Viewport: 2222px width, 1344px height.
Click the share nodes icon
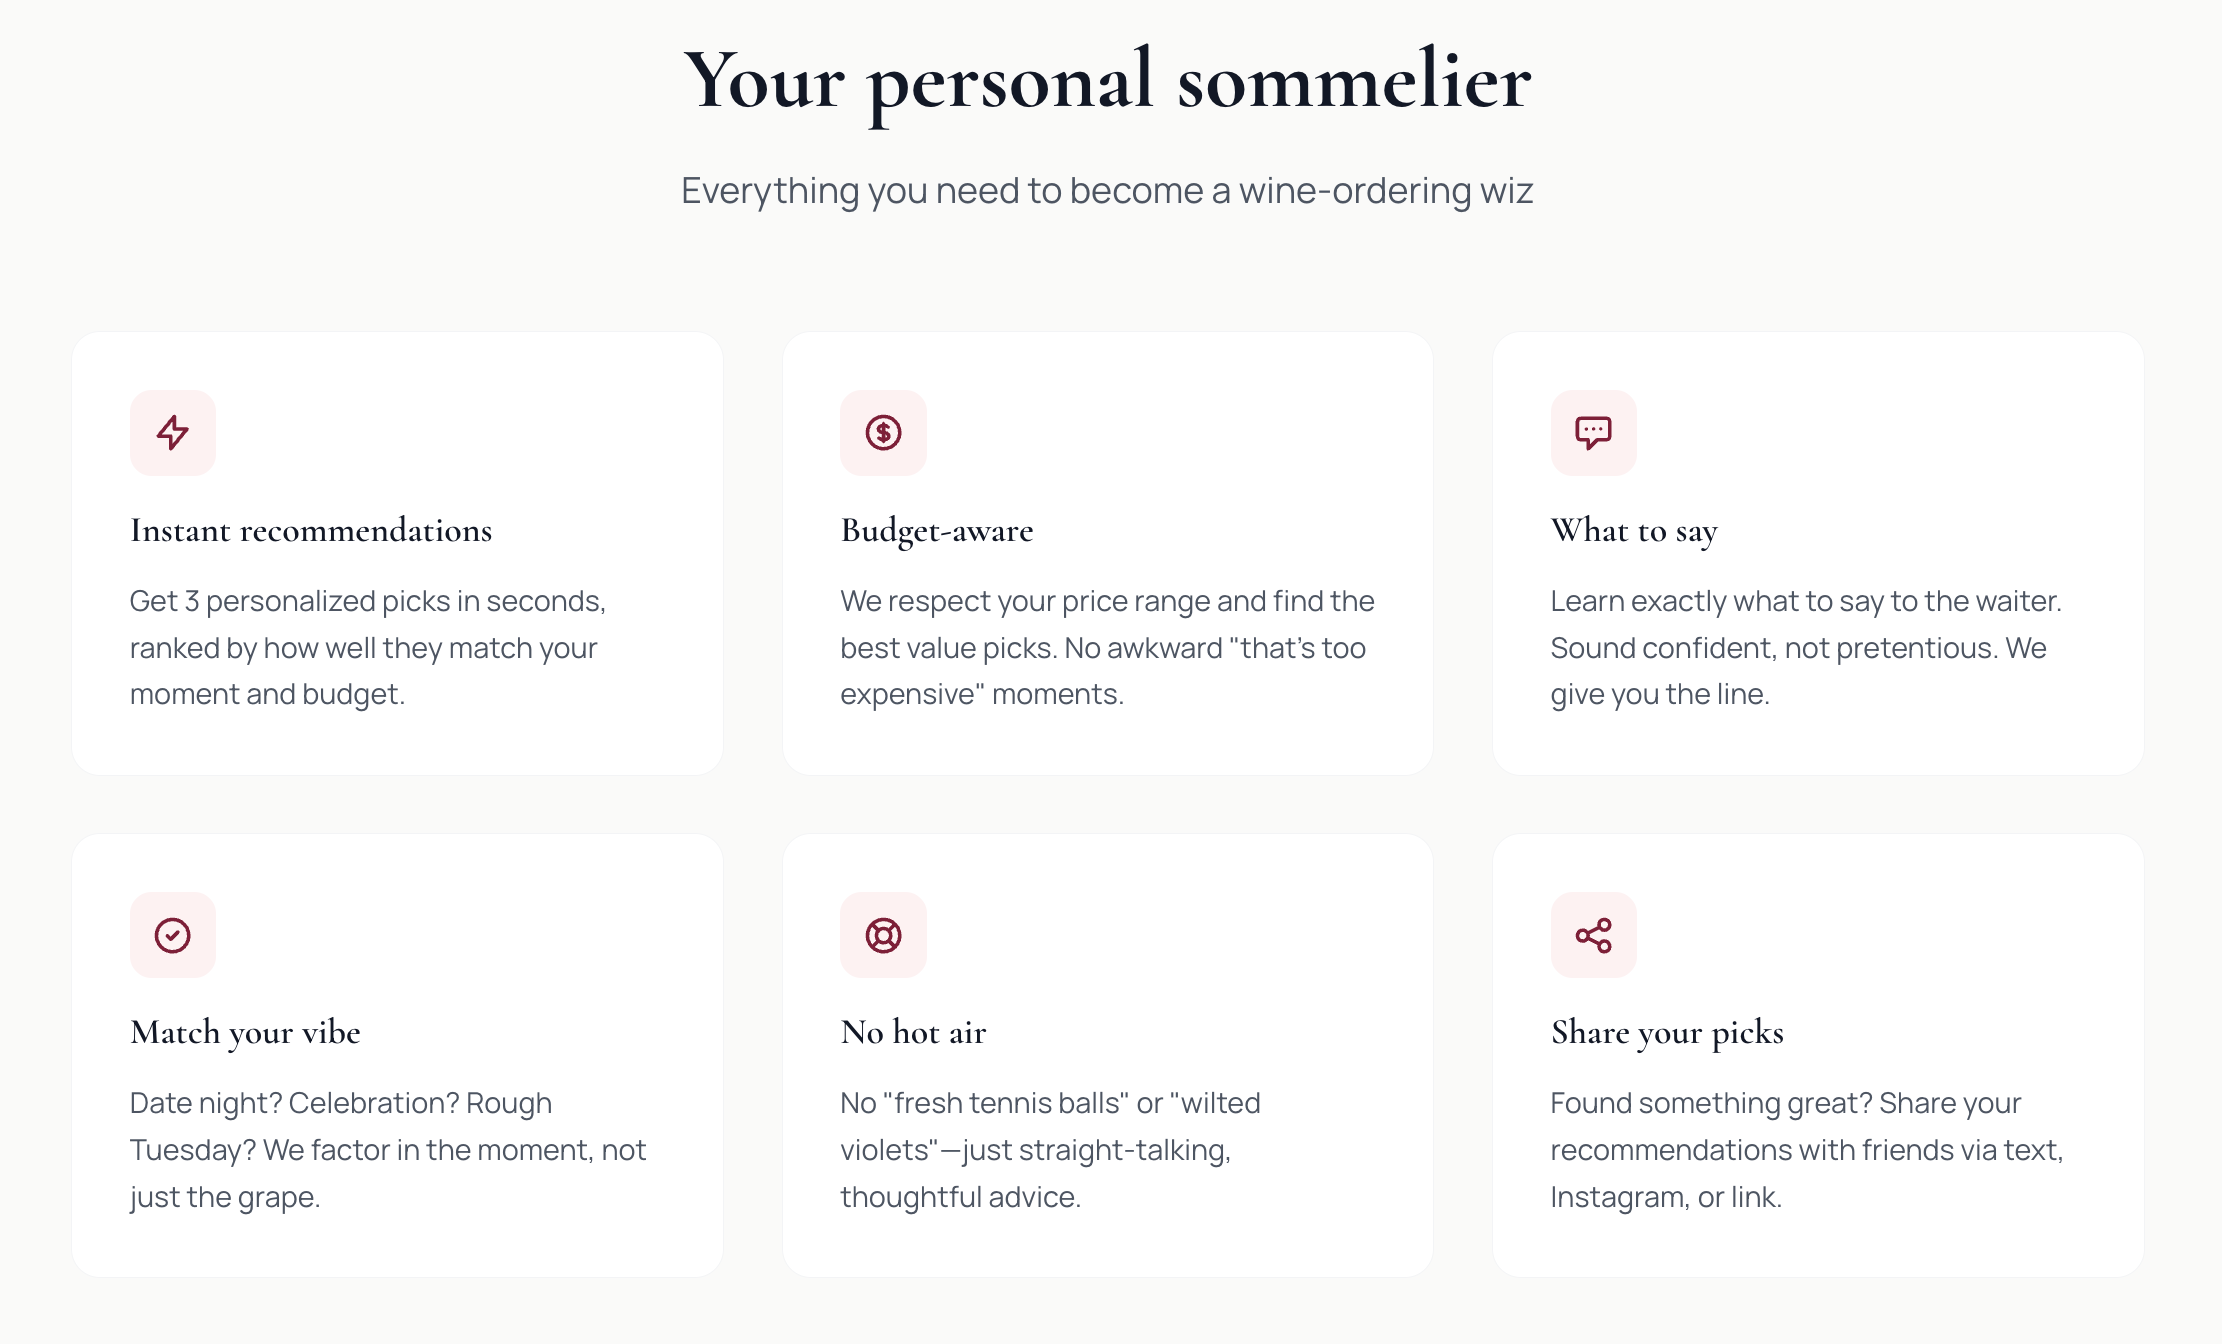[1593, 935]
